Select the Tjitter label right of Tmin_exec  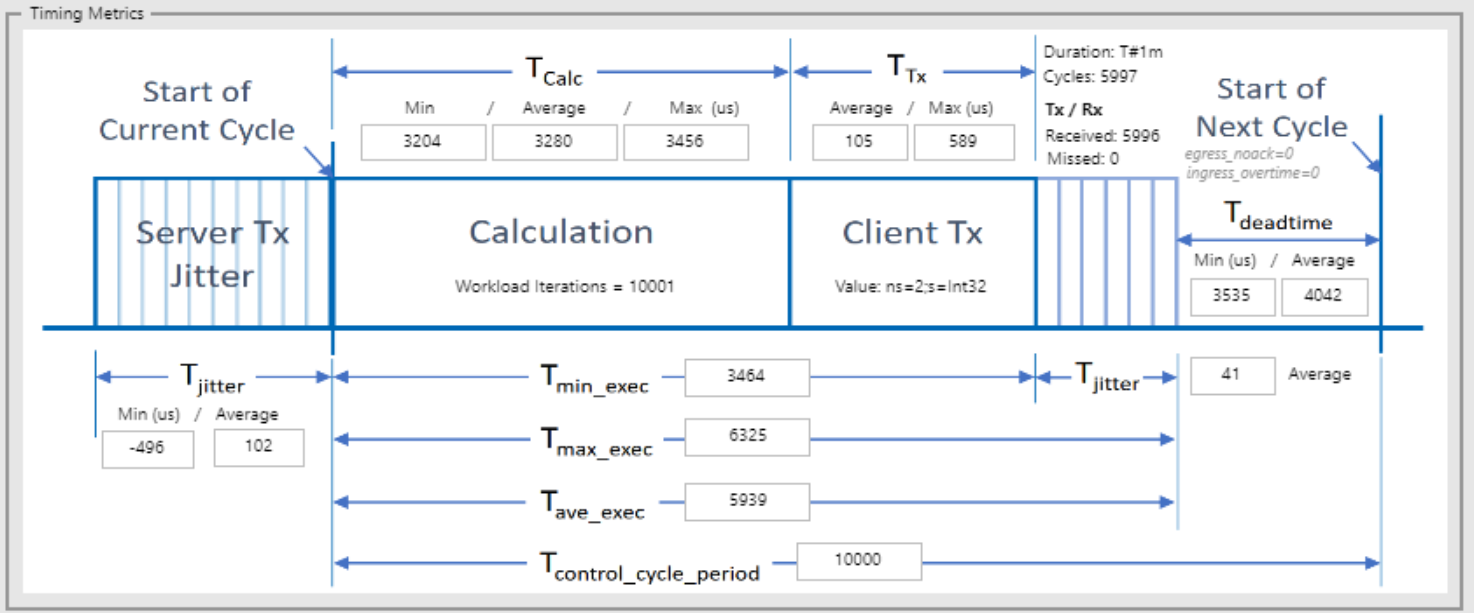pos(1107,377)
